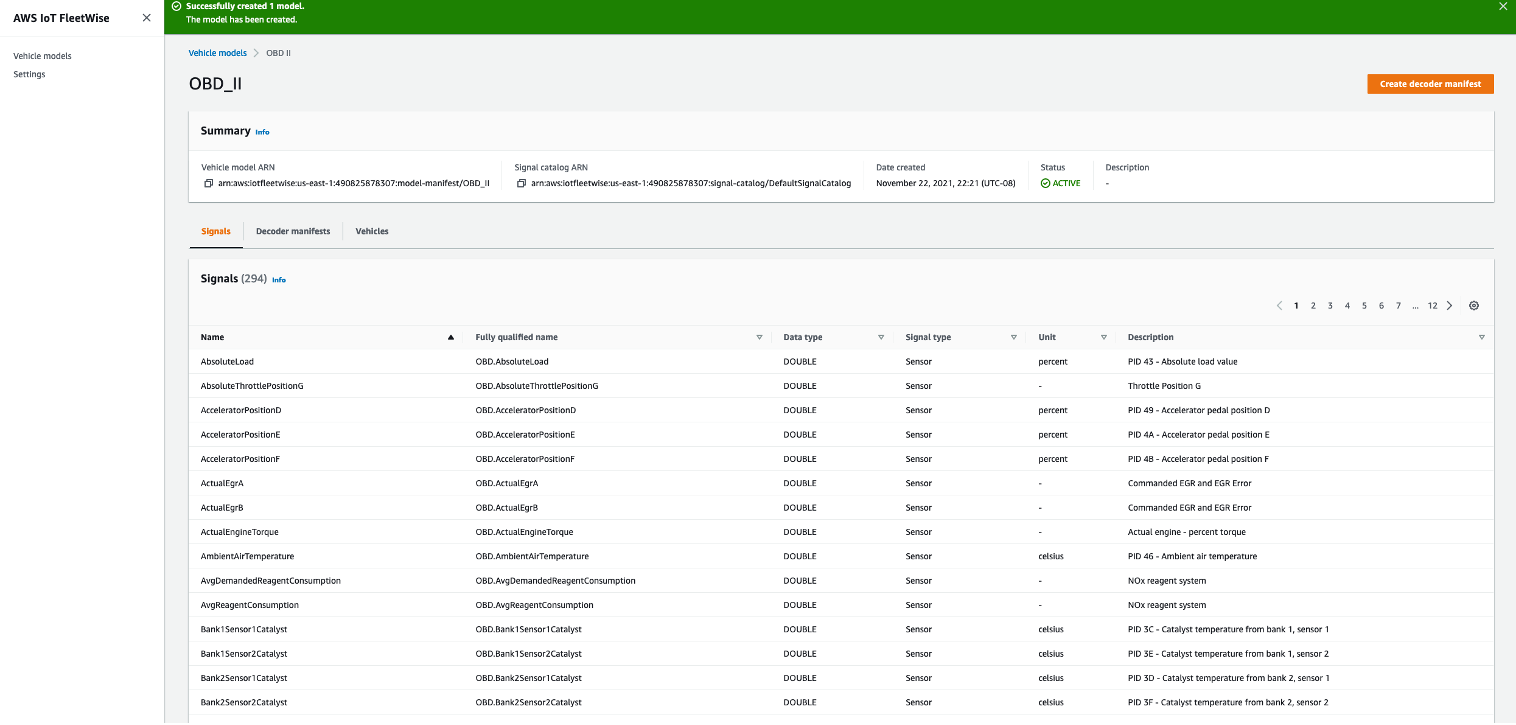This screenshot has height=725, width=1516.
Task: Select the AcceleratorPositionF name cell
Action: coord(240,459)
